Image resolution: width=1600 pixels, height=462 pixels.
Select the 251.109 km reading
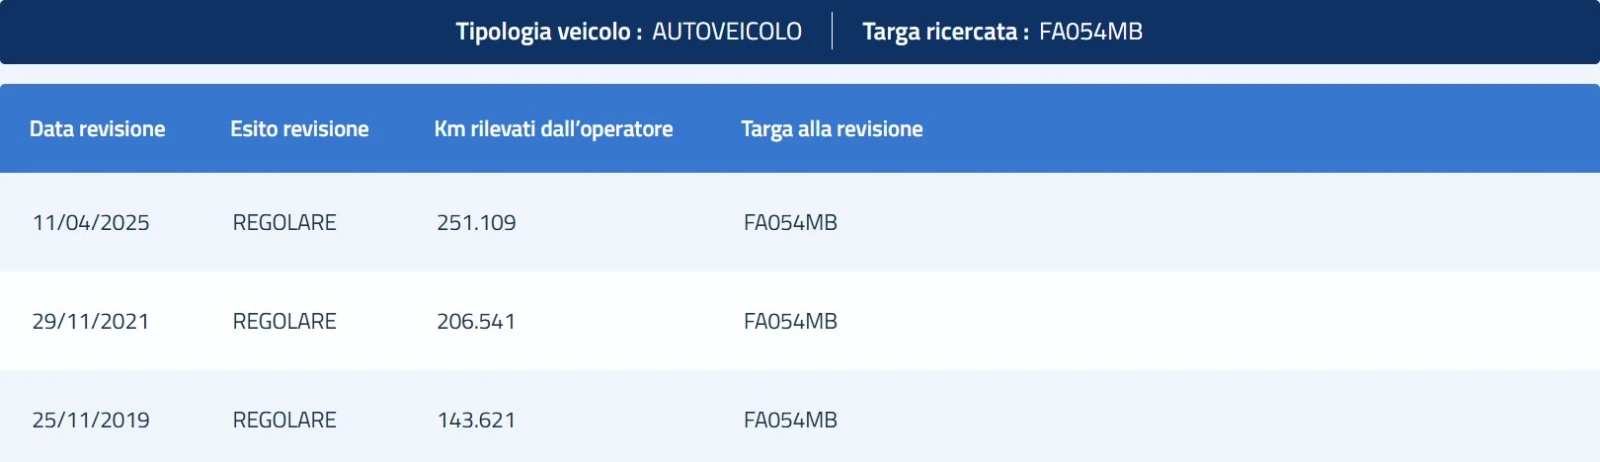tap(476, 223)
